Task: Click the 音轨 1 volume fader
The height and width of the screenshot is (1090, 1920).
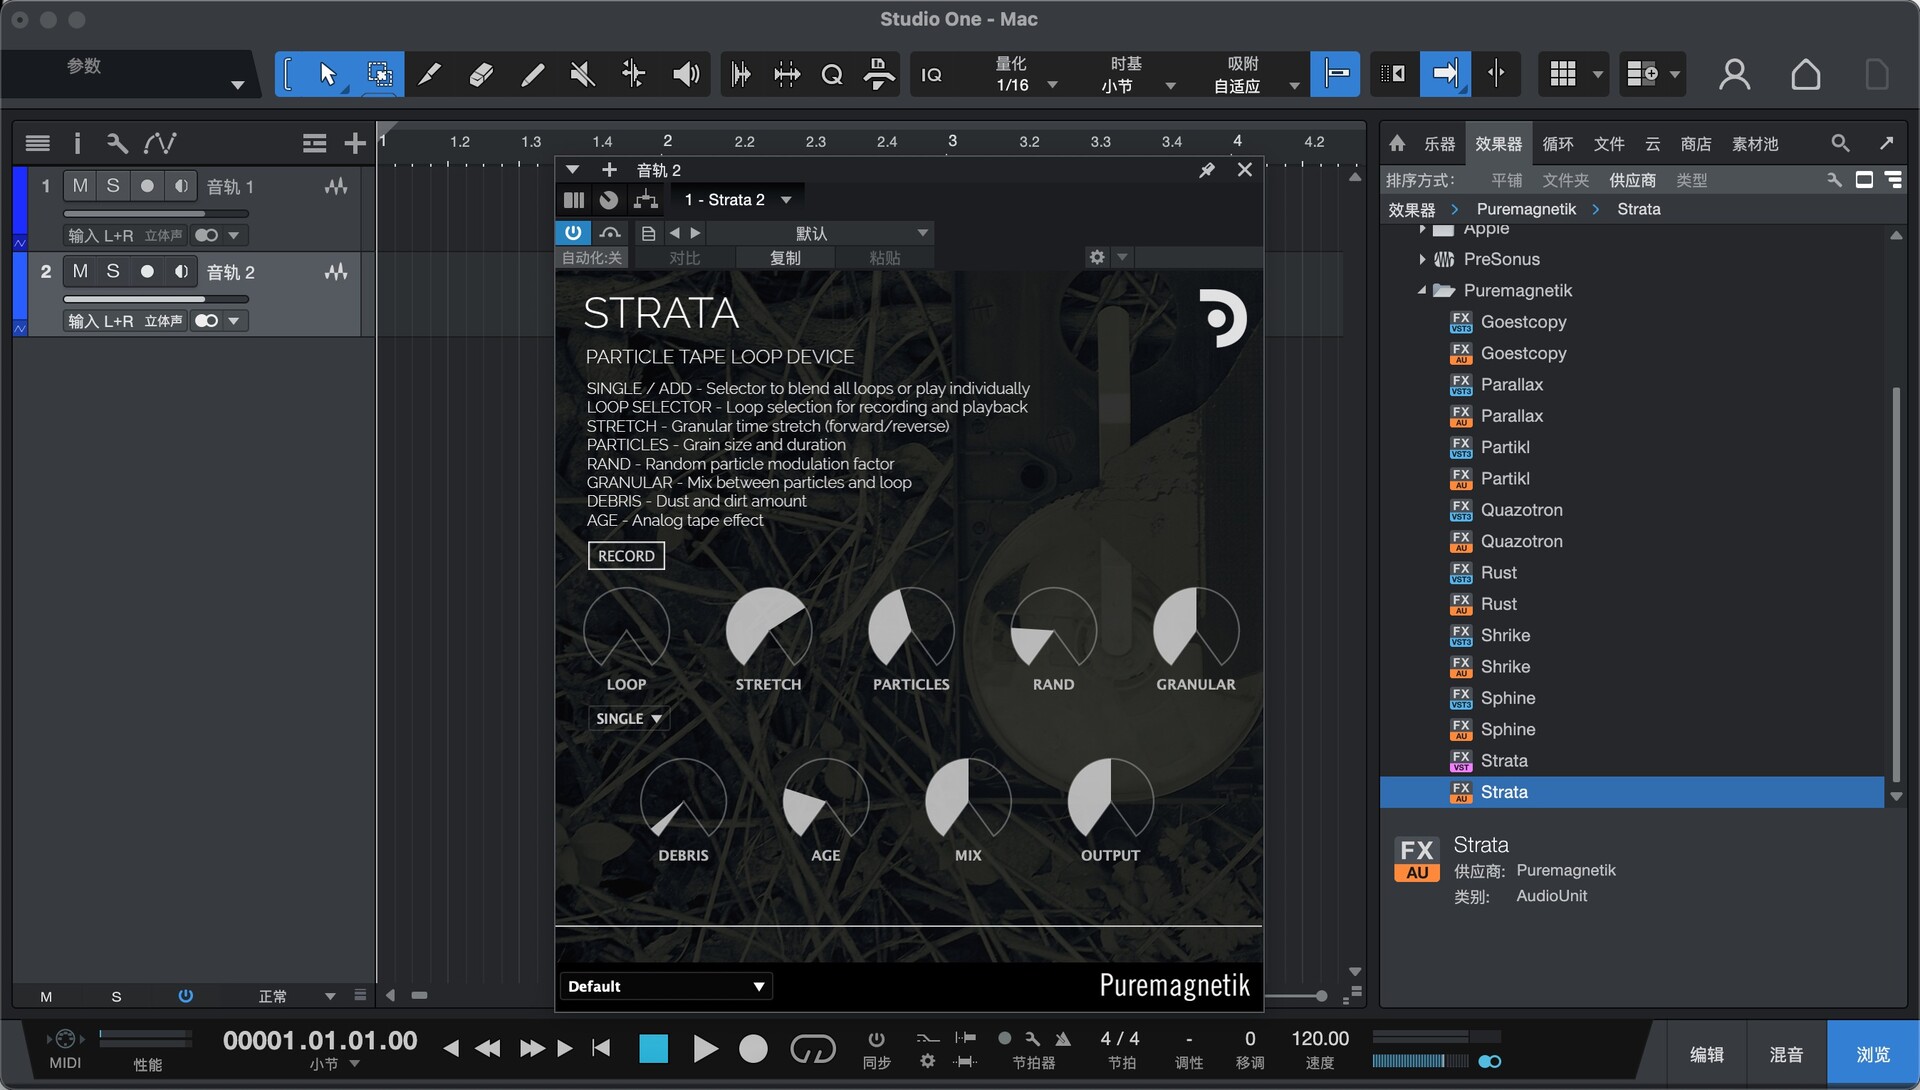Action: (155, 213)
